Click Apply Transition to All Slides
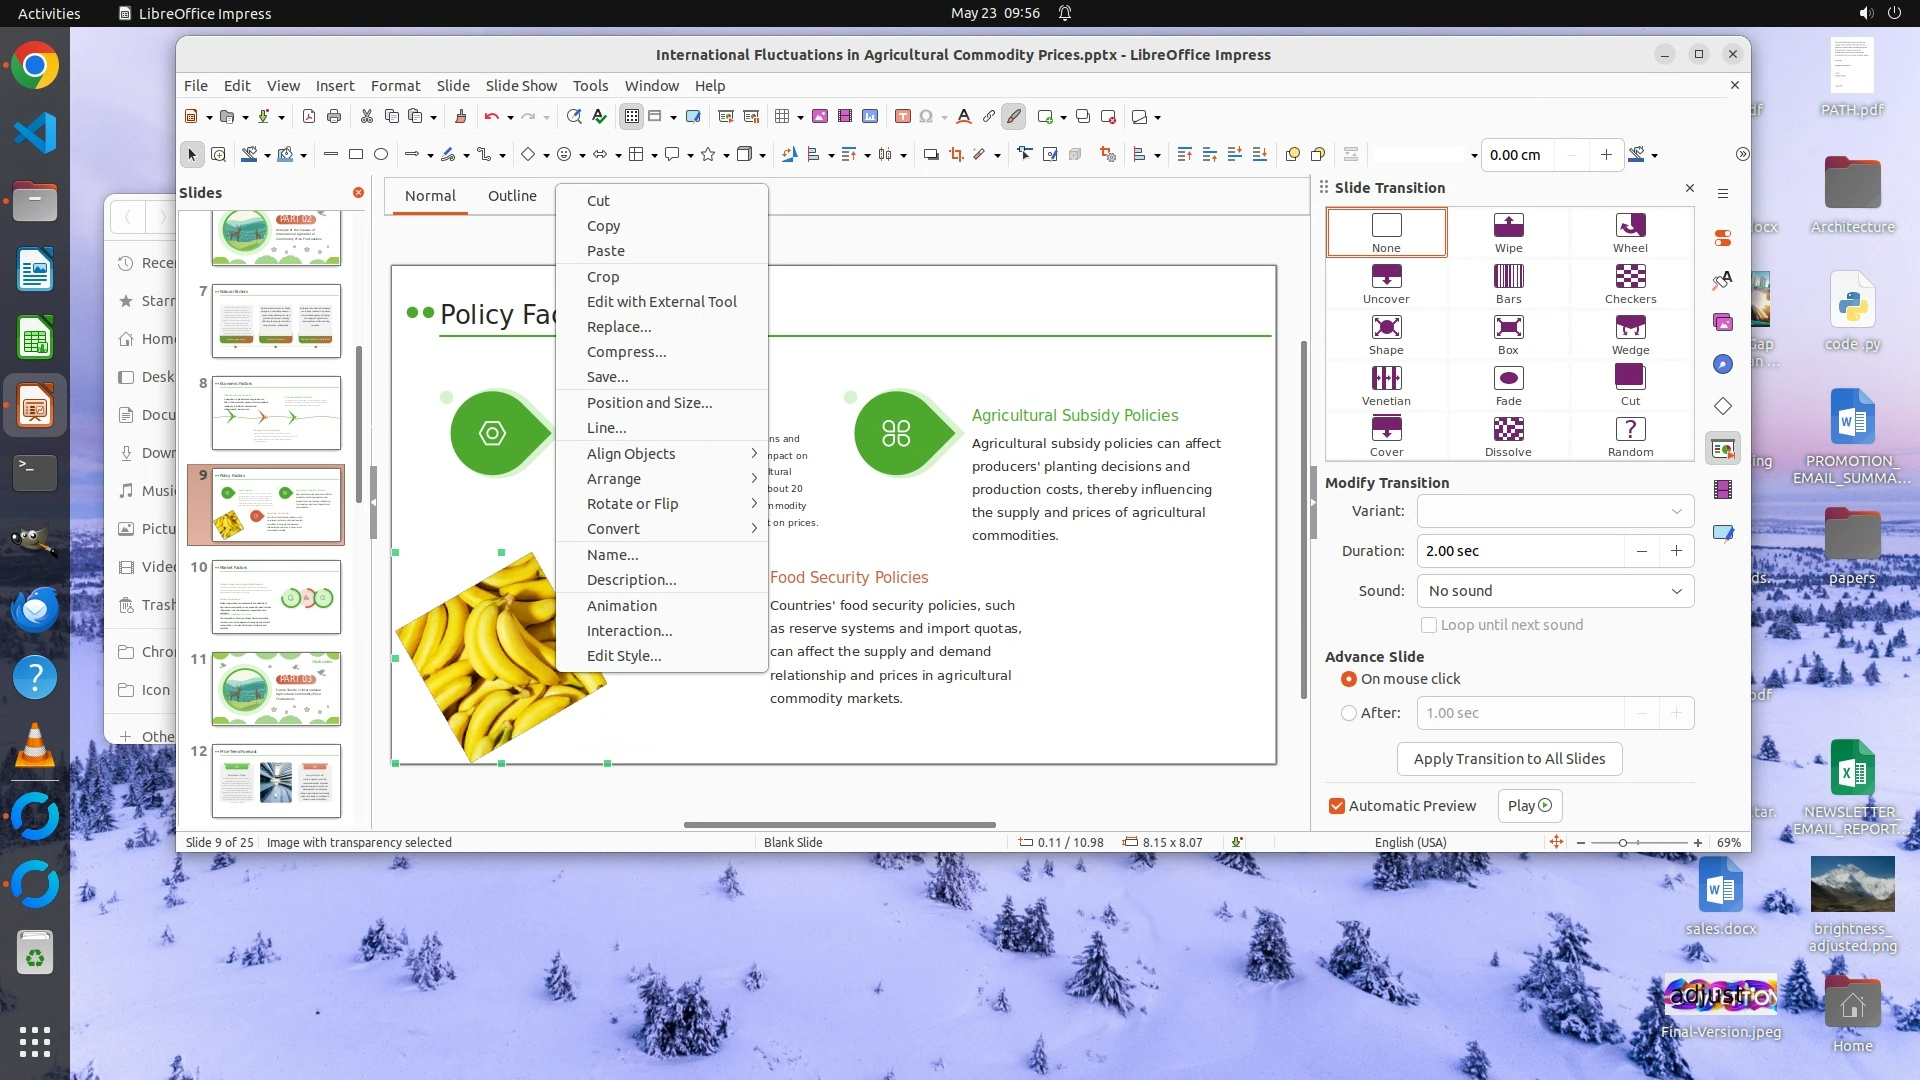 pyautogui.click(x=1509, y=759)
